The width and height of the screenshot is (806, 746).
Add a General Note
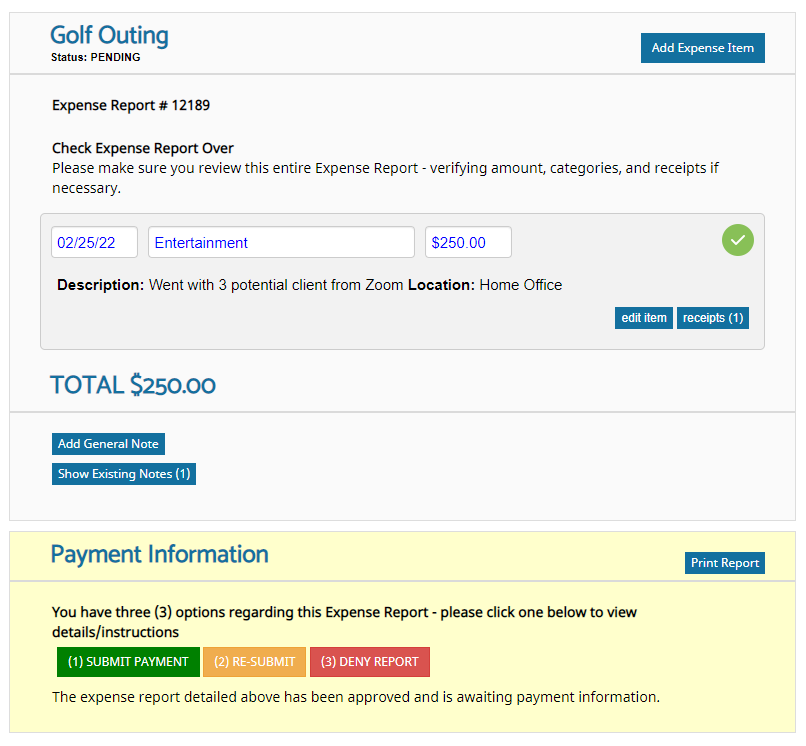(x=108, y=444)
